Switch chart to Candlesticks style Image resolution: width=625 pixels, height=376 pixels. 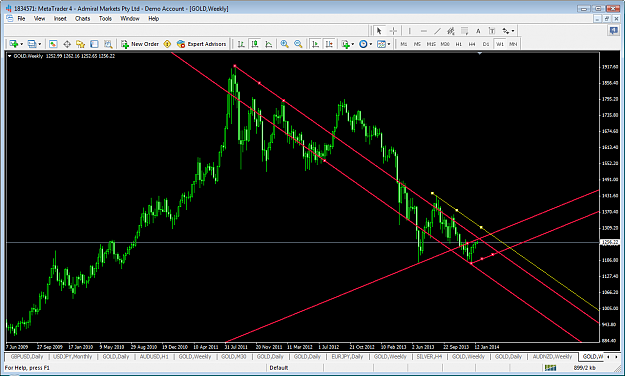pyautogui.click(x=255, y=44)
